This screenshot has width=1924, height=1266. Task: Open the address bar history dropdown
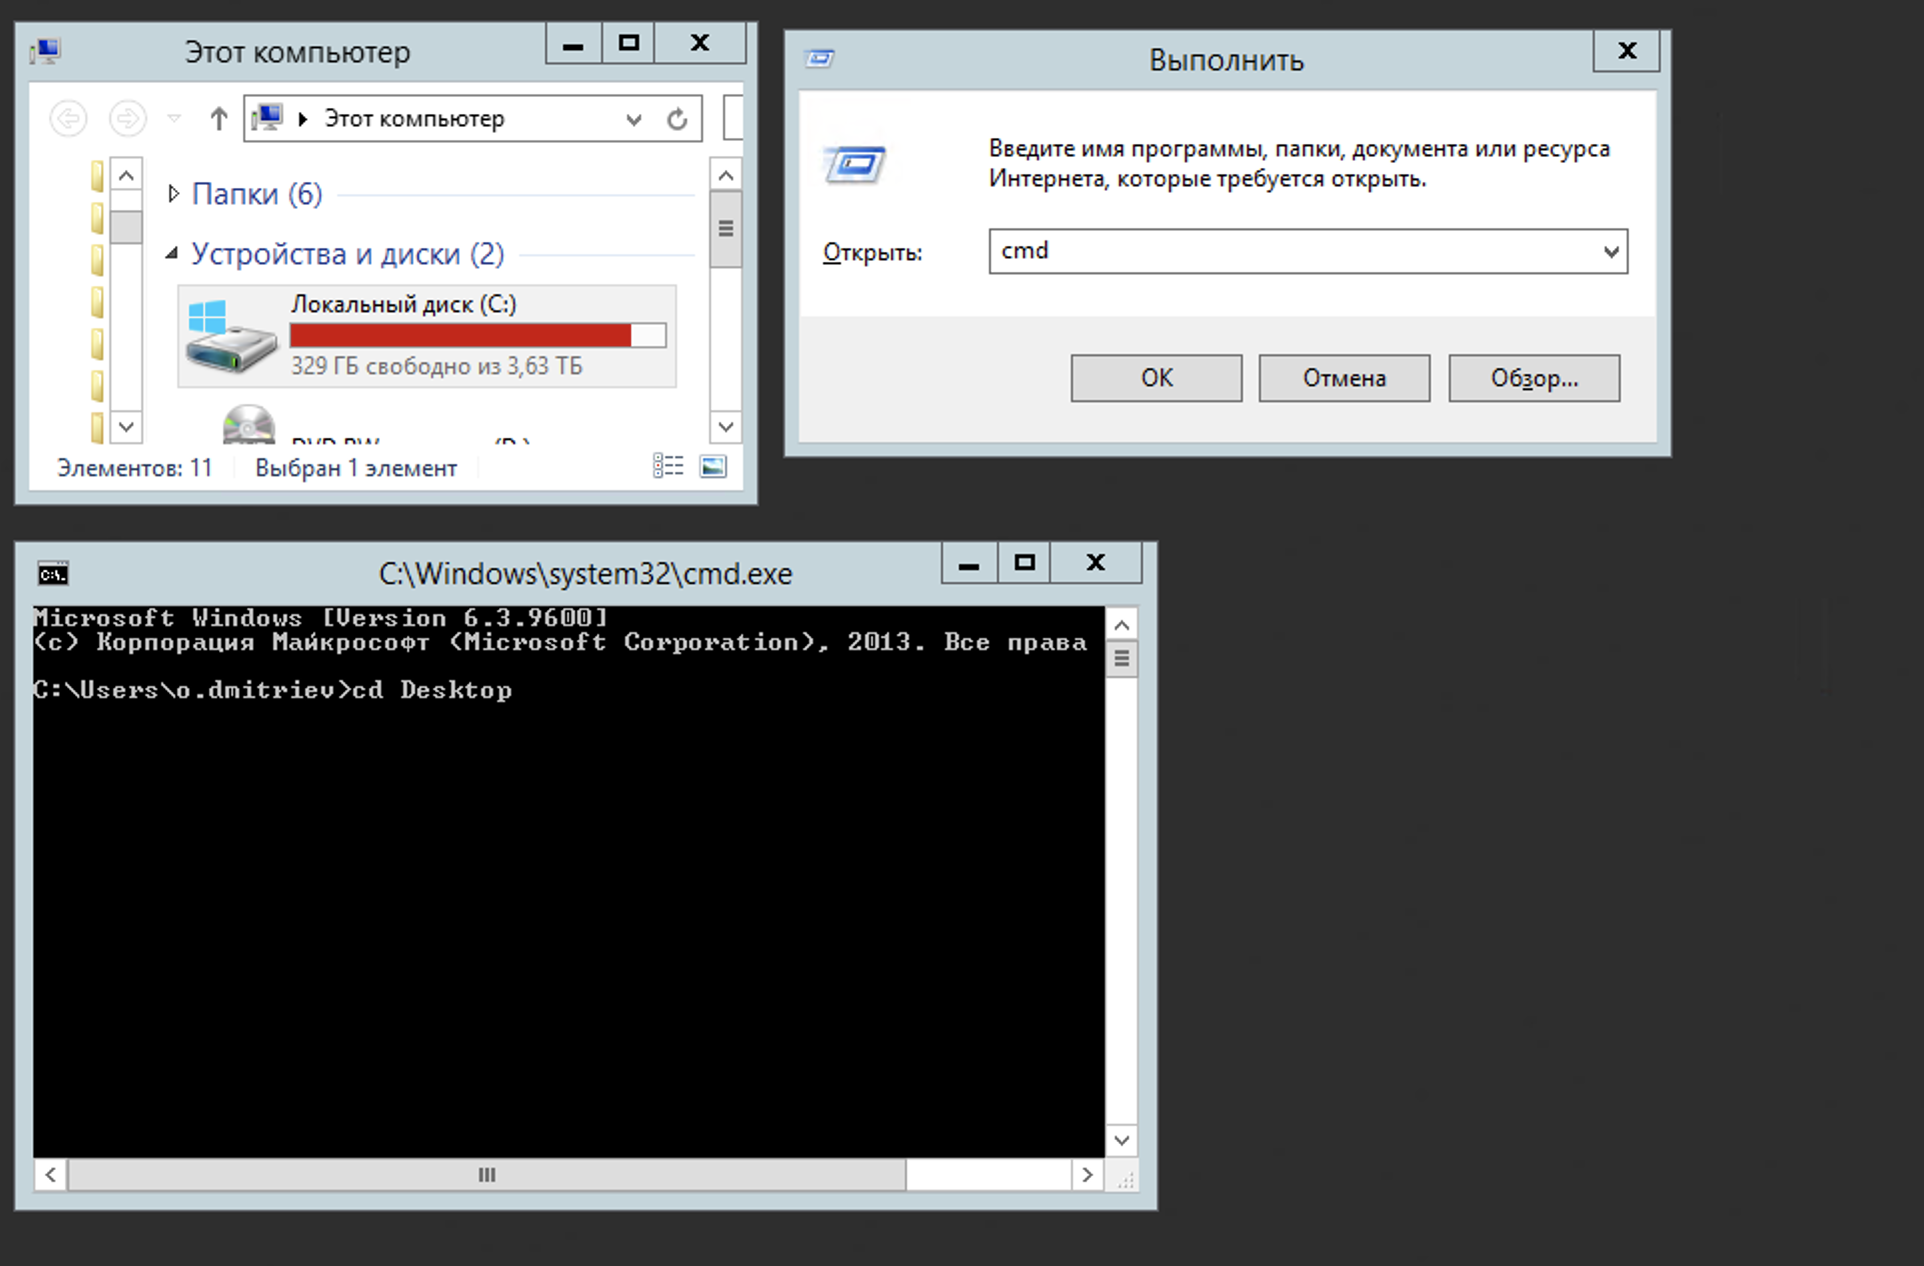[633, 120]
